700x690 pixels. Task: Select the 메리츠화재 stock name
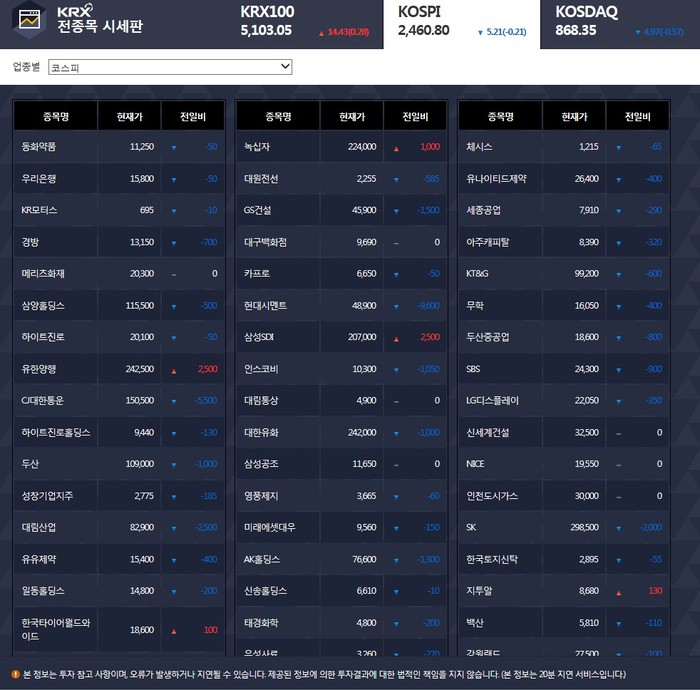click(x=43, y=274)
